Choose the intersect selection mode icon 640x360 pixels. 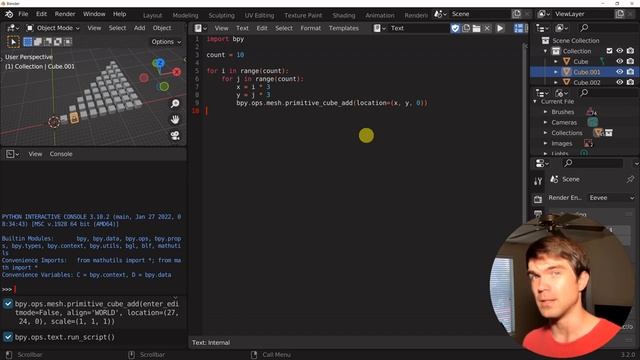click(x=68, y=42)
